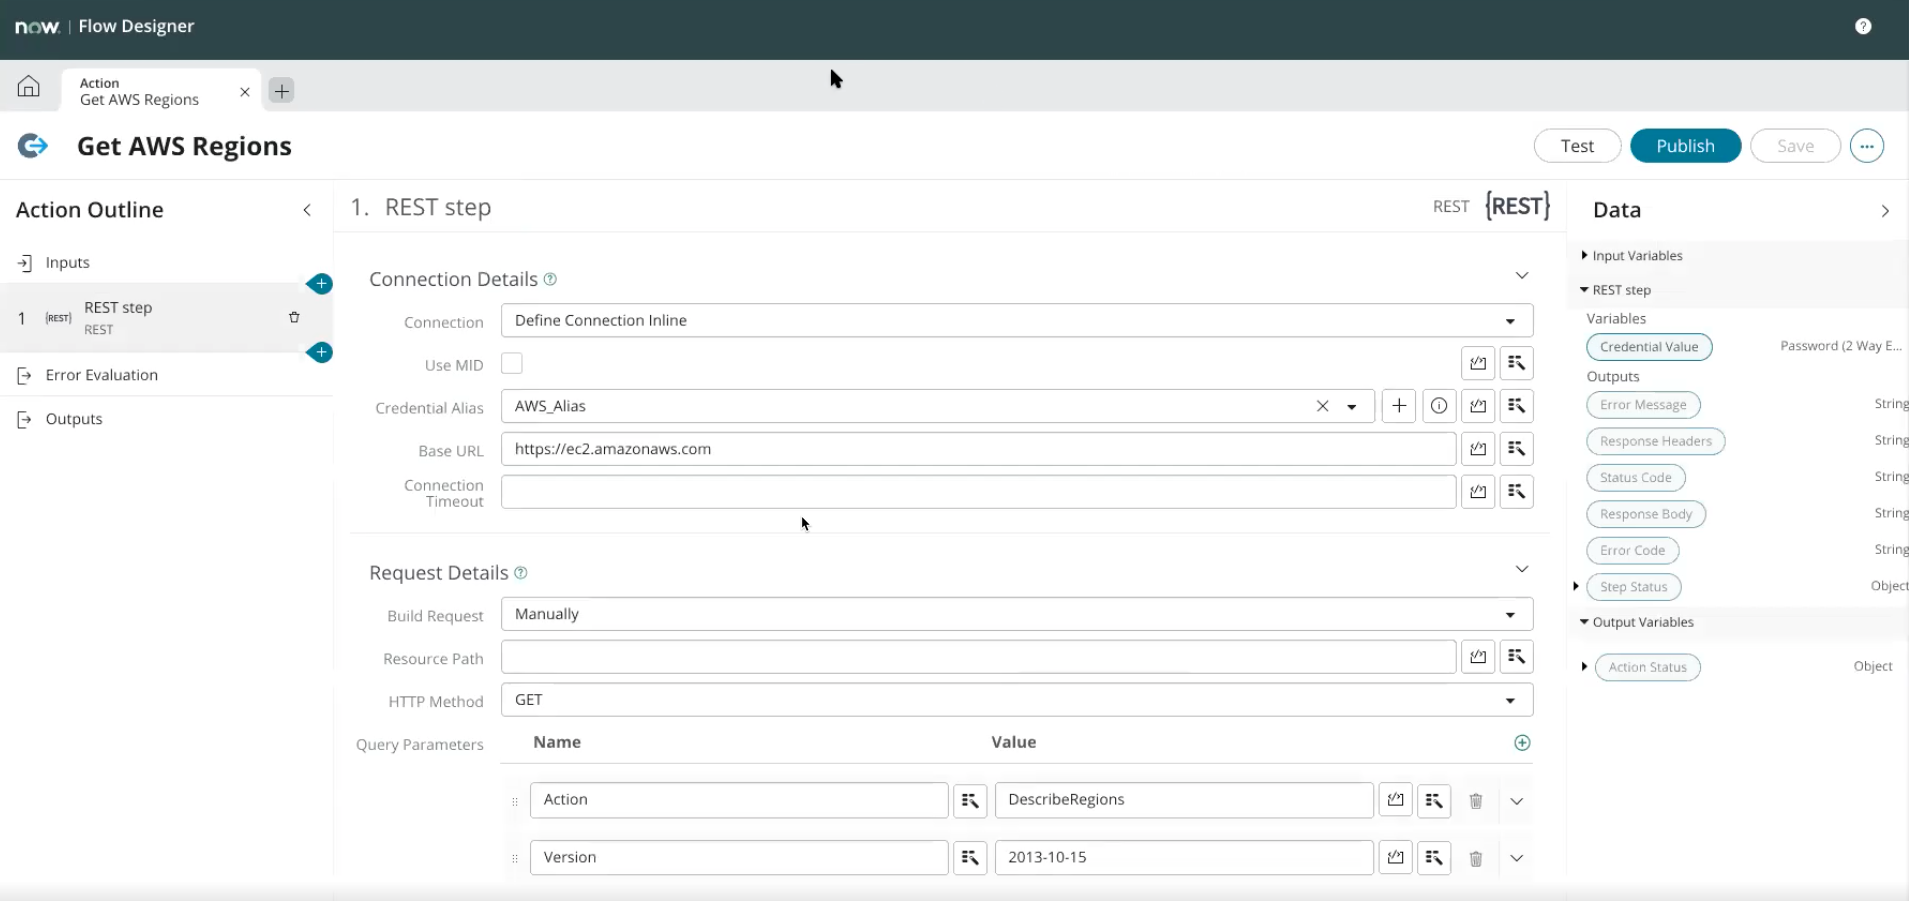The width and height of the screenshot is (1909, 901).
Task: Open data pill picker for Action name
Action: [970, 800]
